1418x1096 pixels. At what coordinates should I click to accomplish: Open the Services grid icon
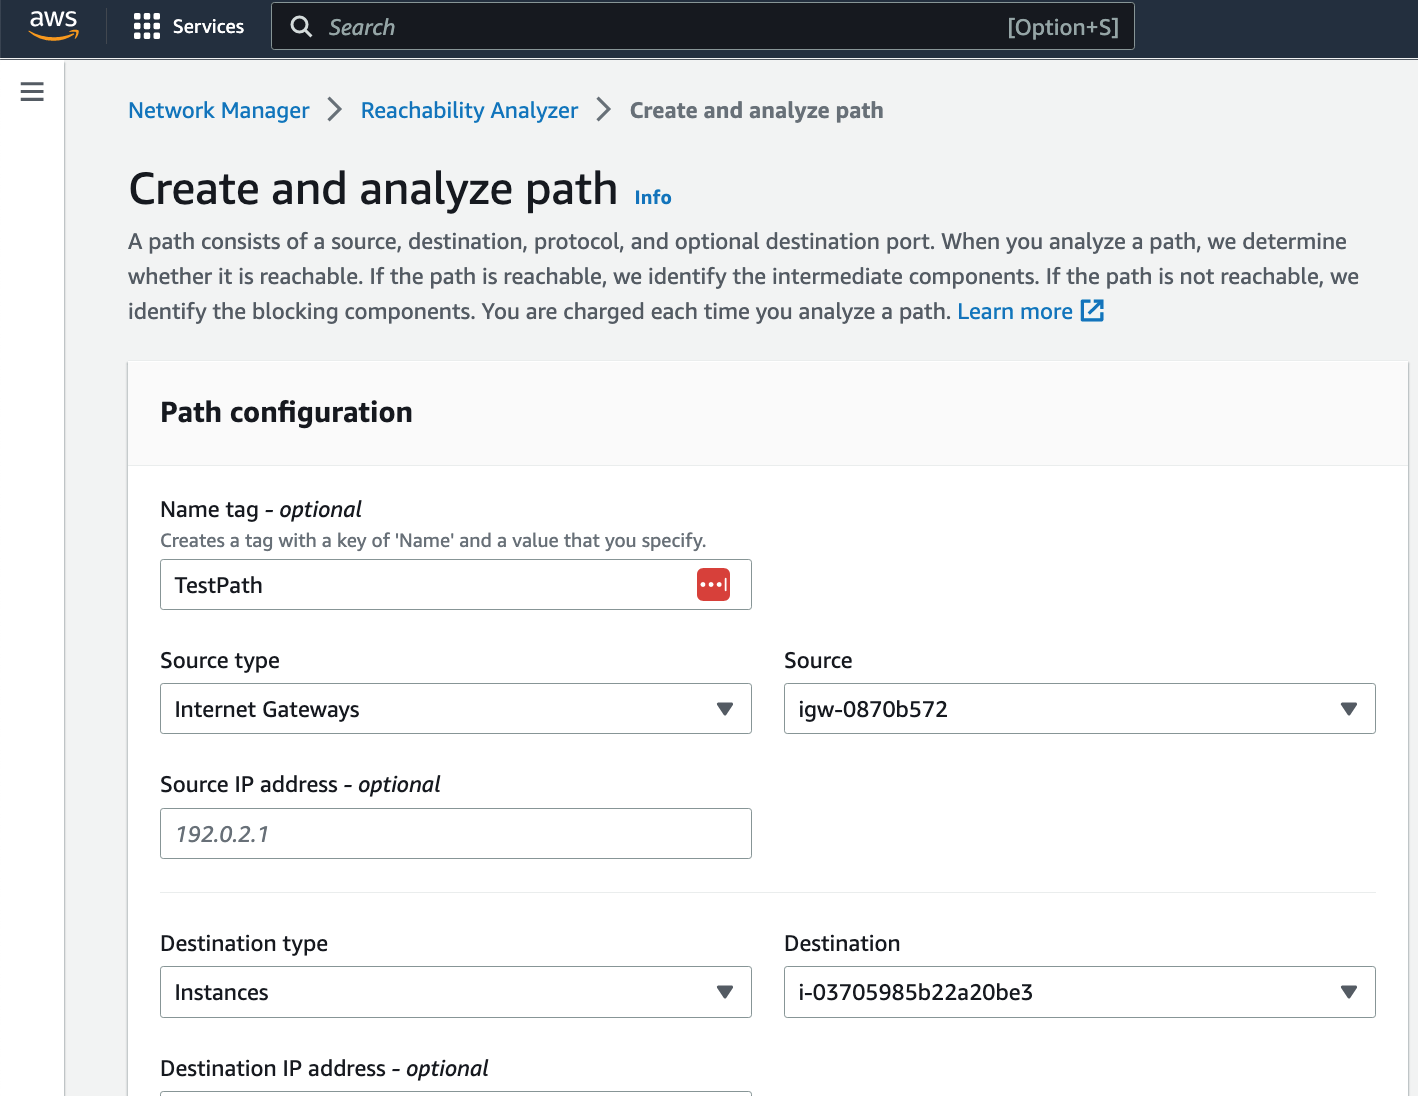click(146, 26)
